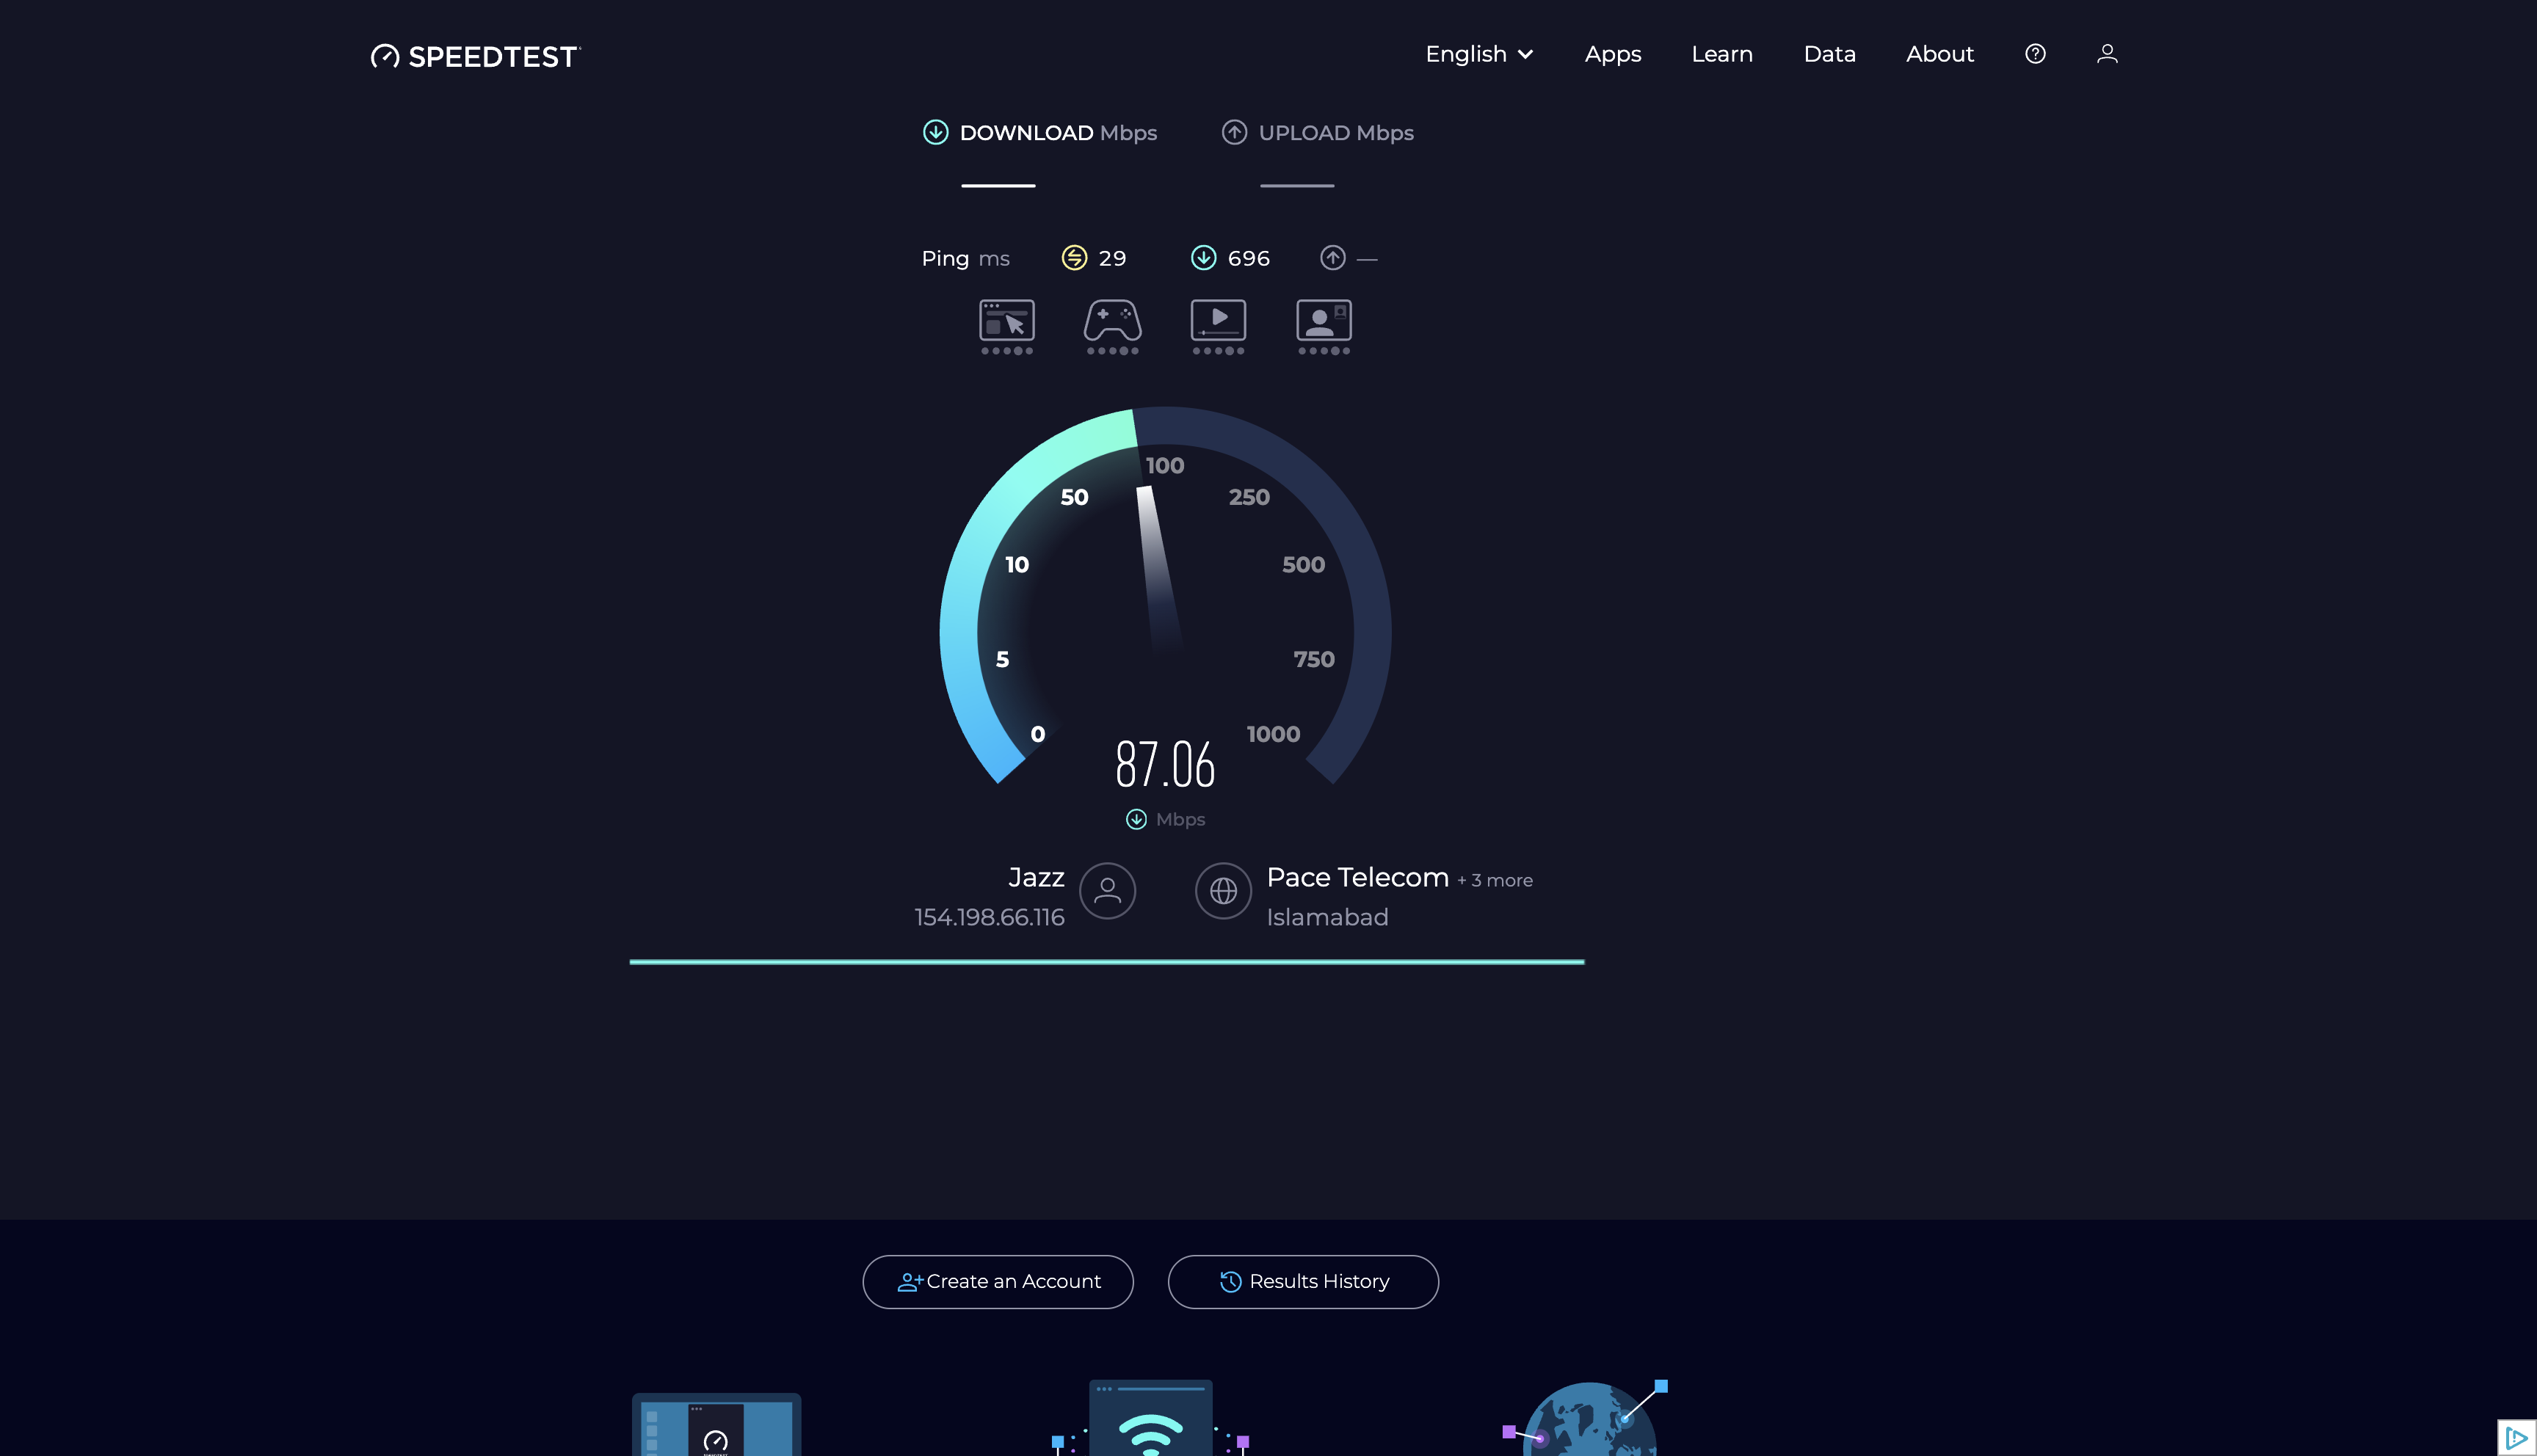Viewport: 2537px width, 1456px height.
Task: Open the Learn menu
Action: click(1721, 54)
